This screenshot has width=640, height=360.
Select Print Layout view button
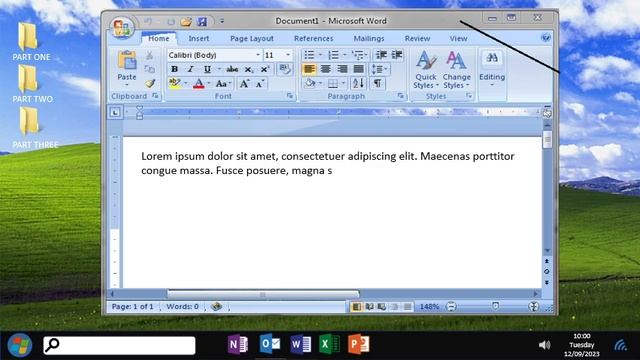point(356,307)
